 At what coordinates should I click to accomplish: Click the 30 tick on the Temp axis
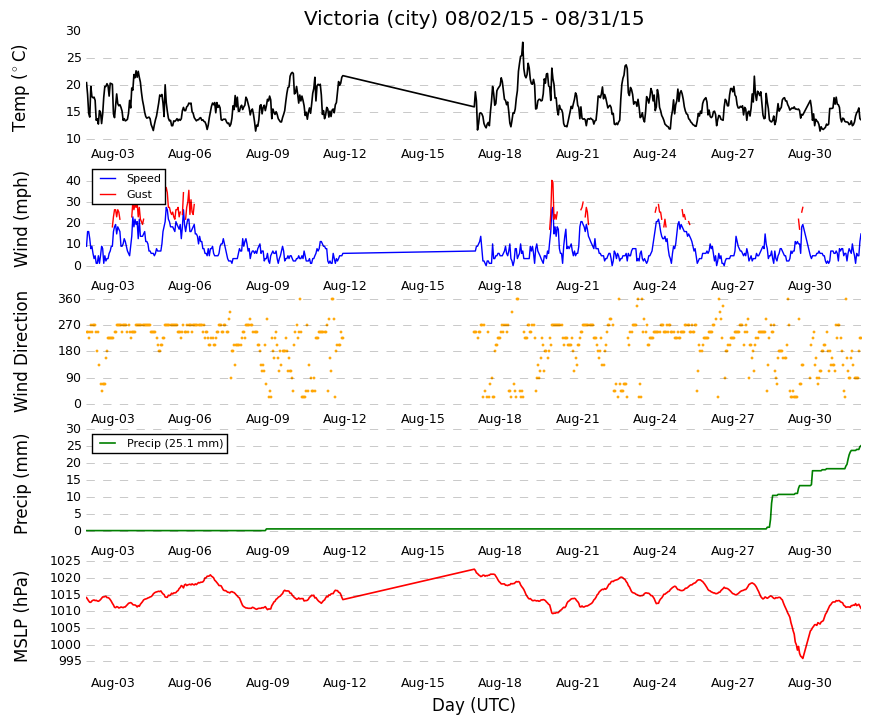pyautogui.click(x=74, y=31)
